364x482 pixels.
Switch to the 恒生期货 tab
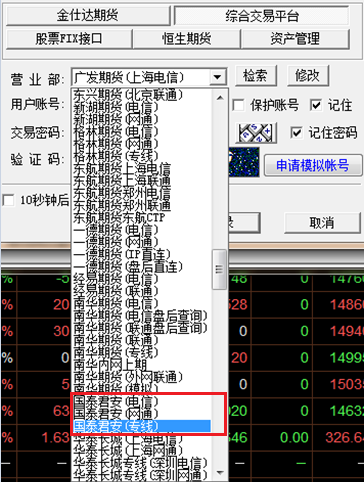(x=187, y=39)
